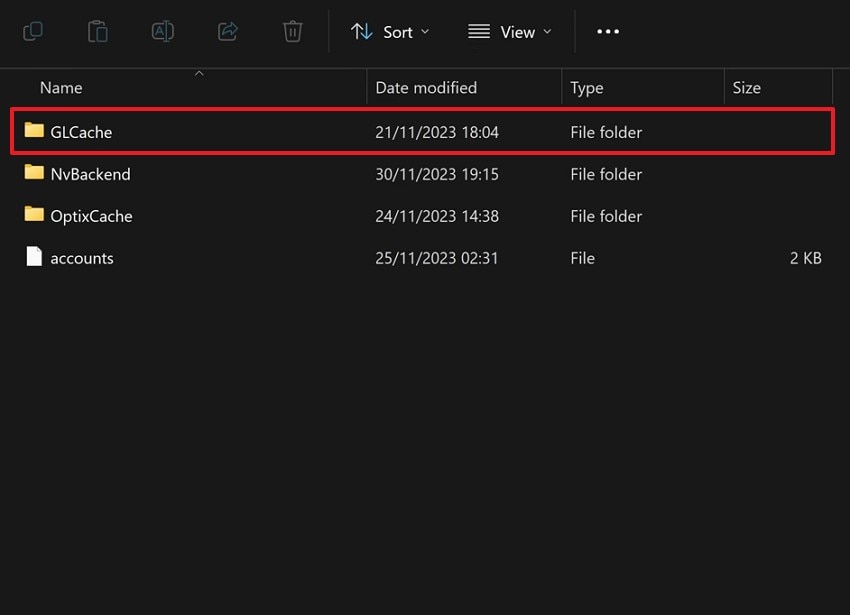Open the See more ellipsis icon
Screen dimensions: 850x615
607,31
